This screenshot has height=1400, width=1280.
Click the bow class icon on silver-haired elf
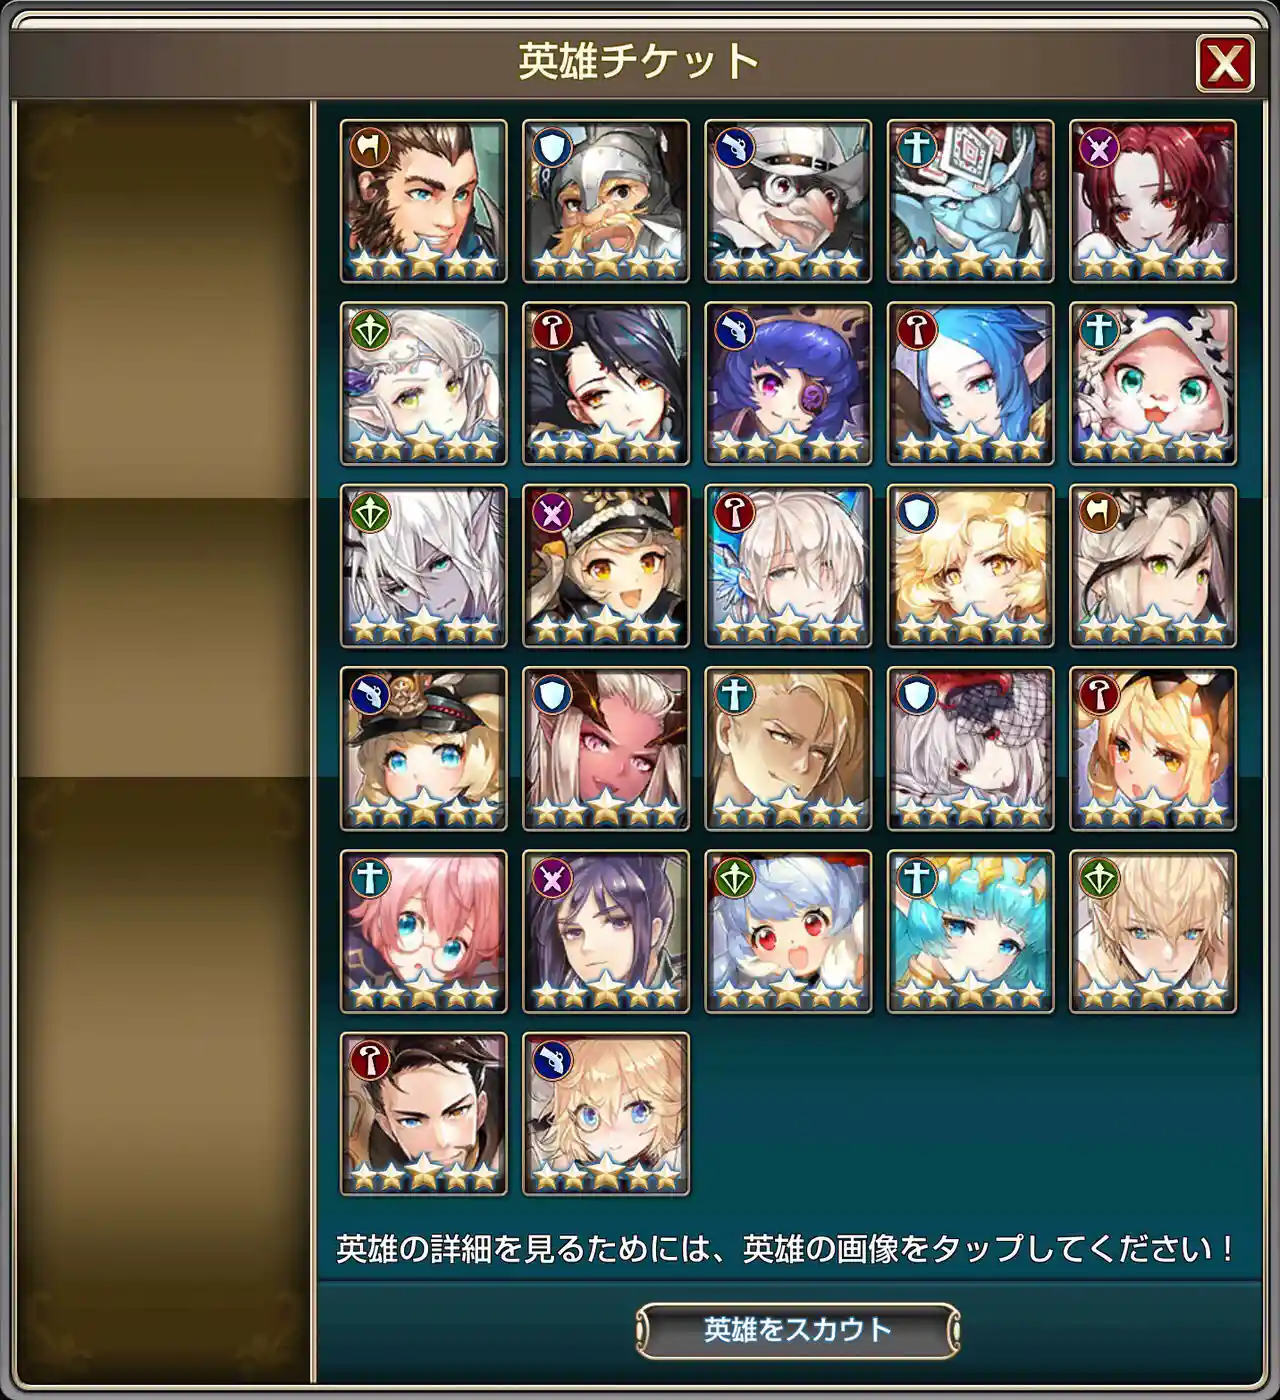point(369,330)
